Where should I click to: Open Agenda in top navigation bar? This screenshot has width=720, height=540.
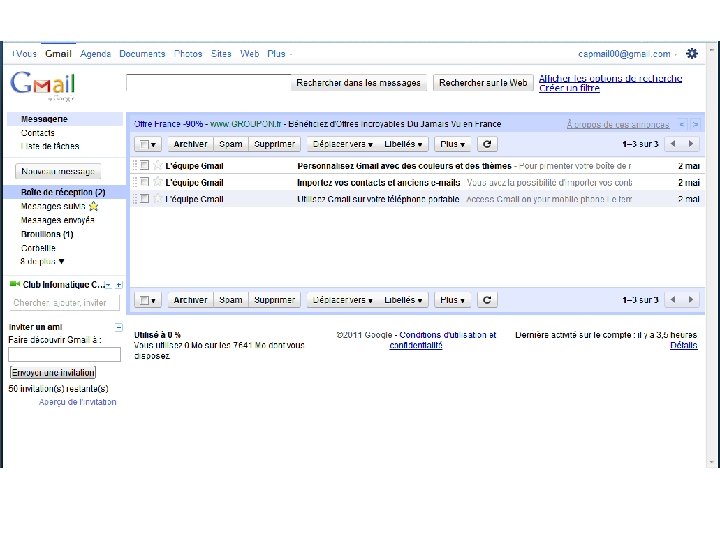(x=95, y=54)
